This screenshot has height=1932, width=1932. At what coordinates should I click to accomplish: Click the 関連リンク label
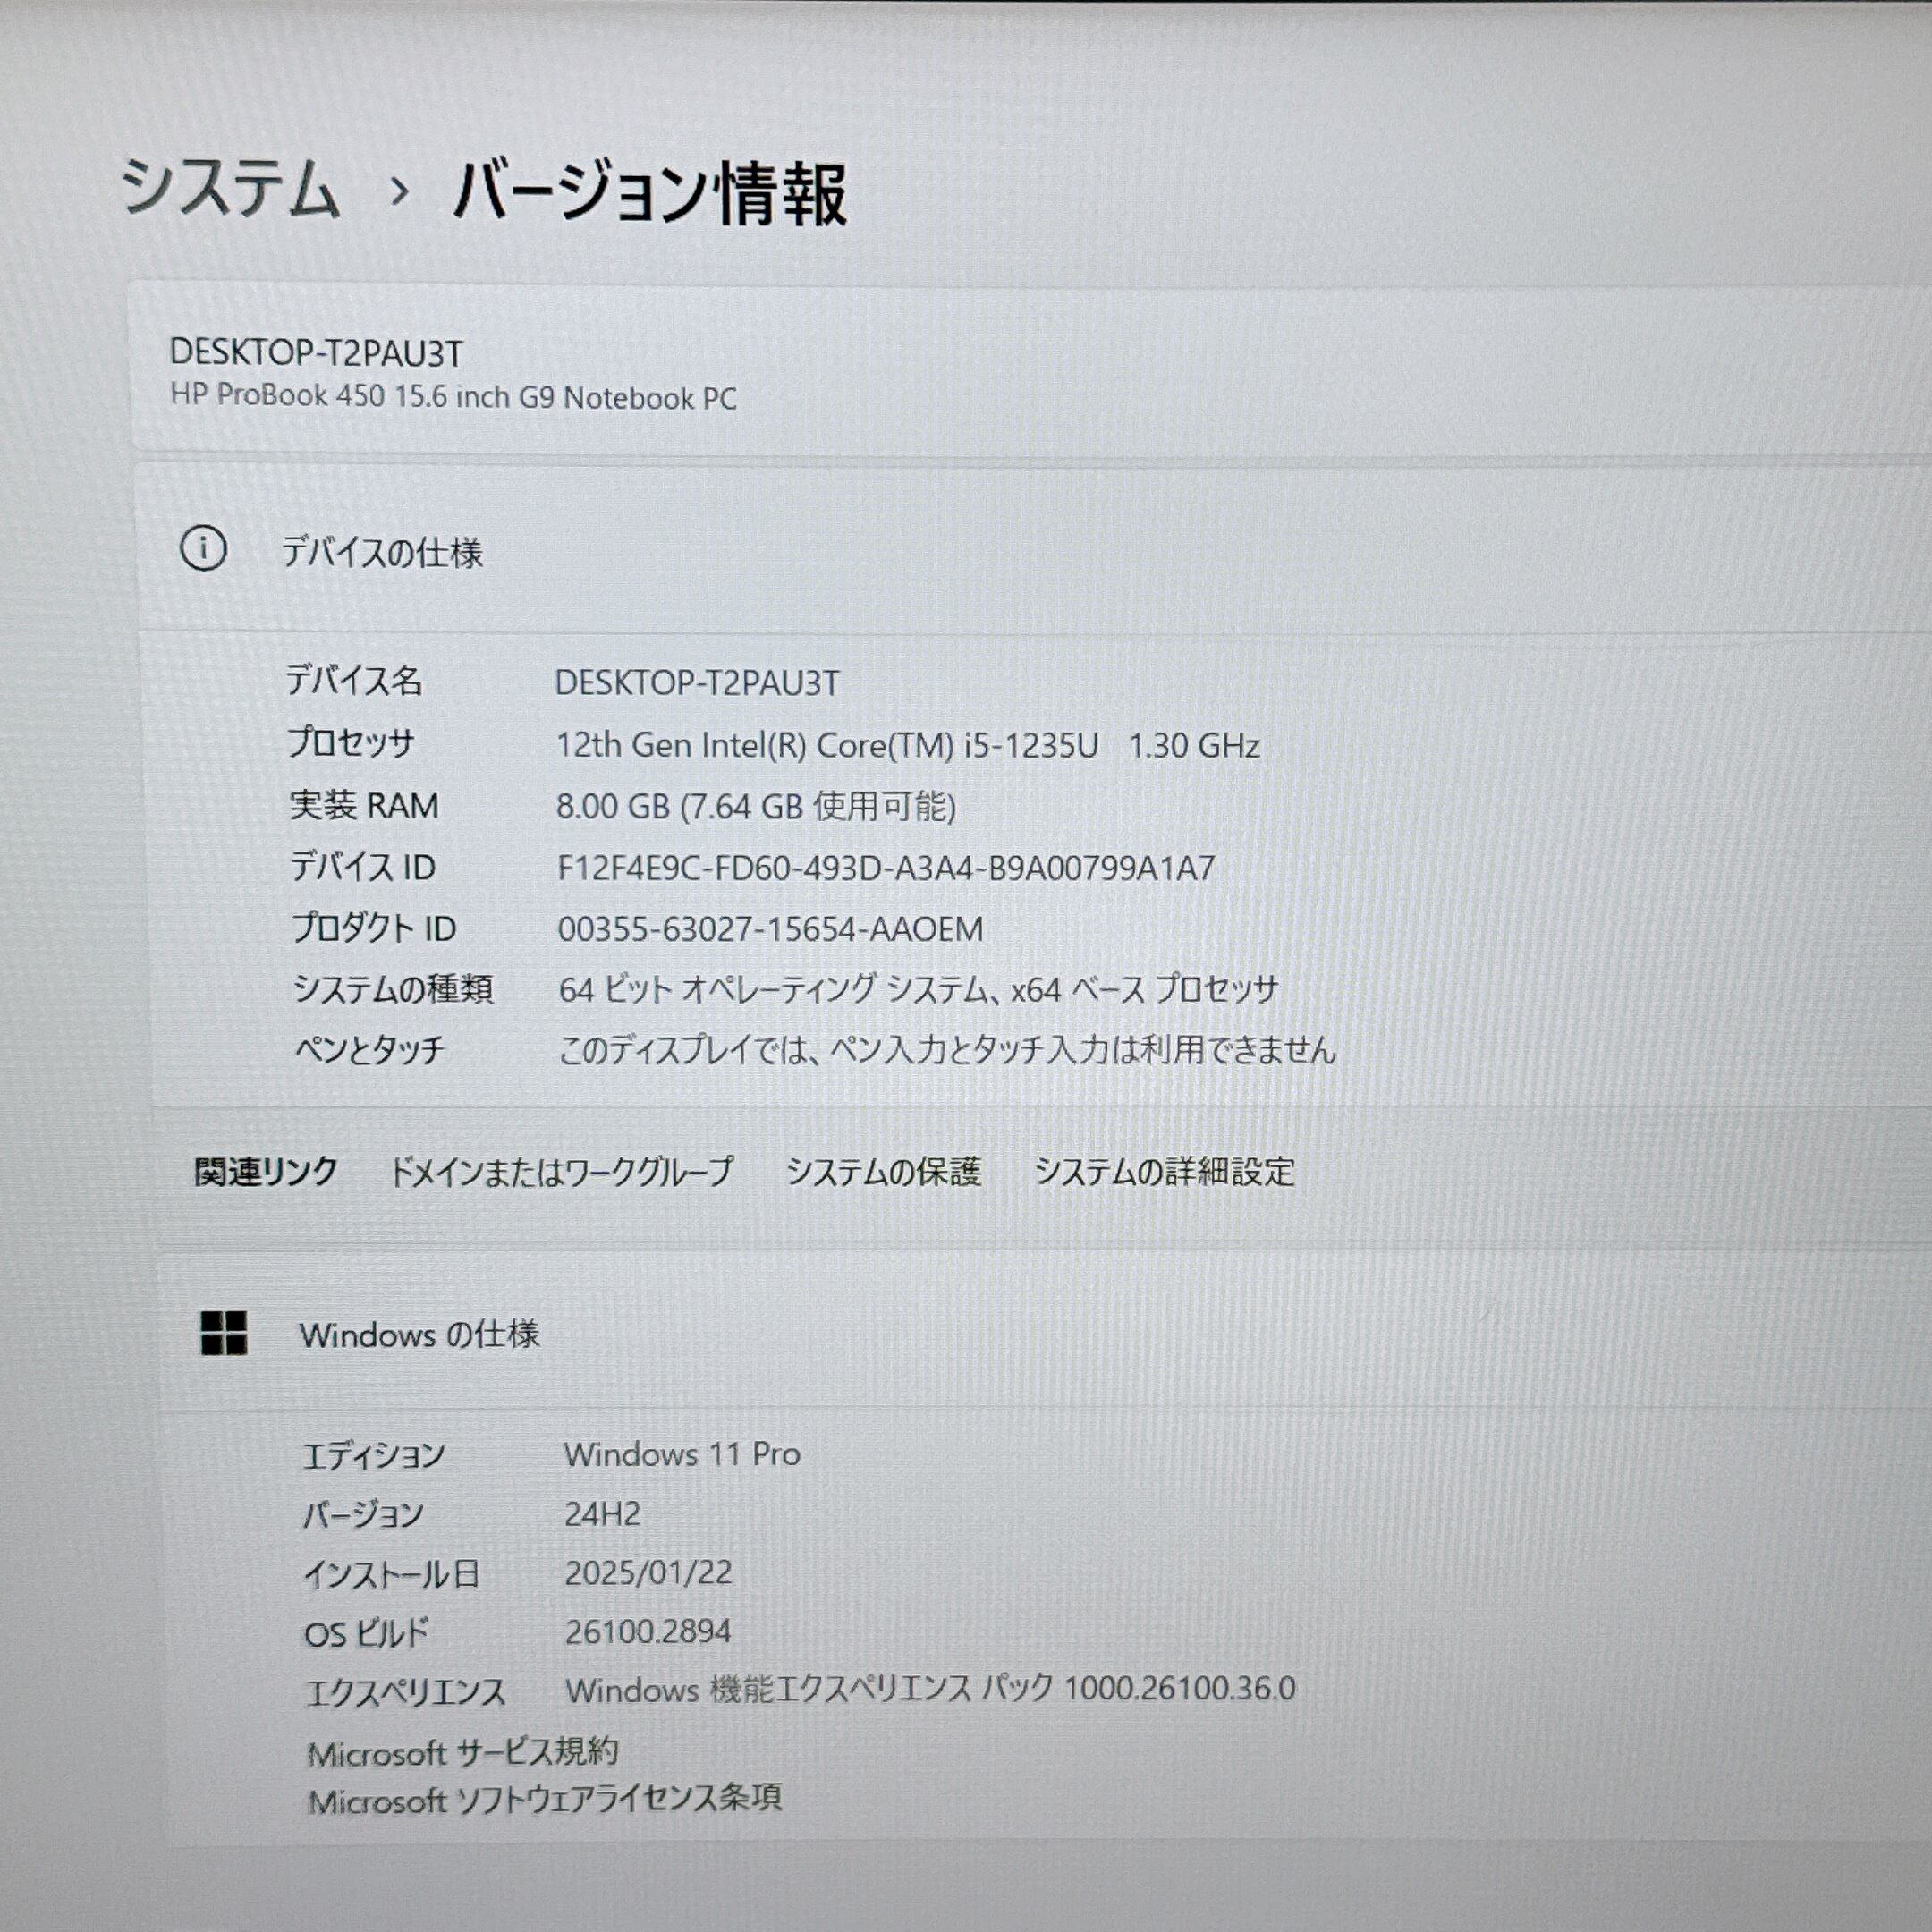266,1171
